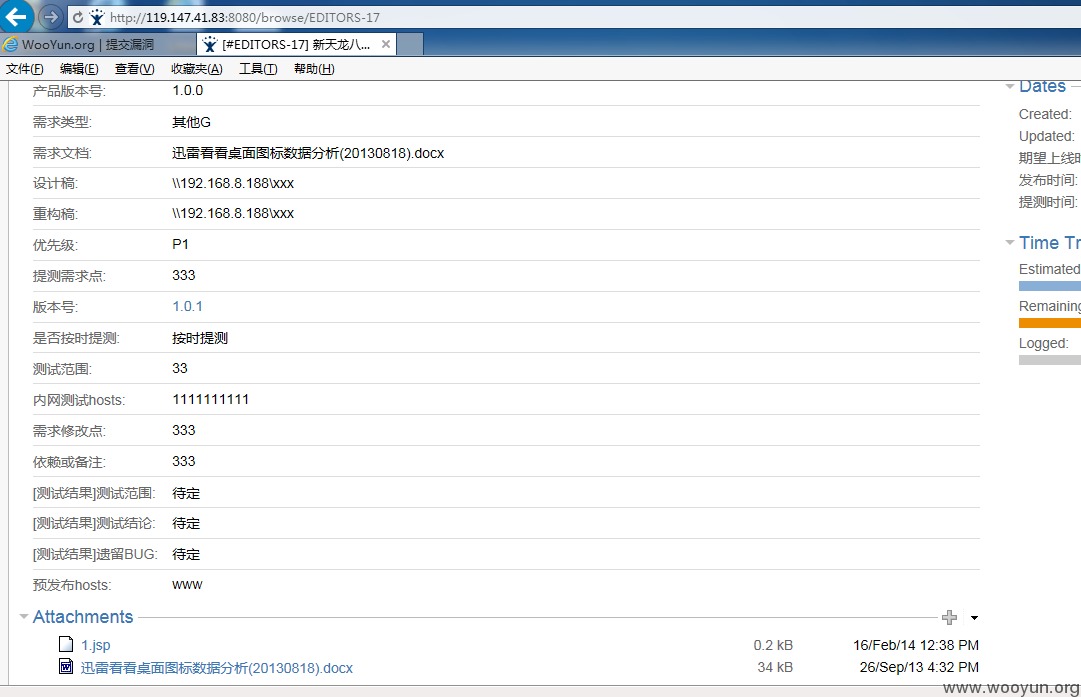Open the 文件(F) menu

click(x=25, y=69)
